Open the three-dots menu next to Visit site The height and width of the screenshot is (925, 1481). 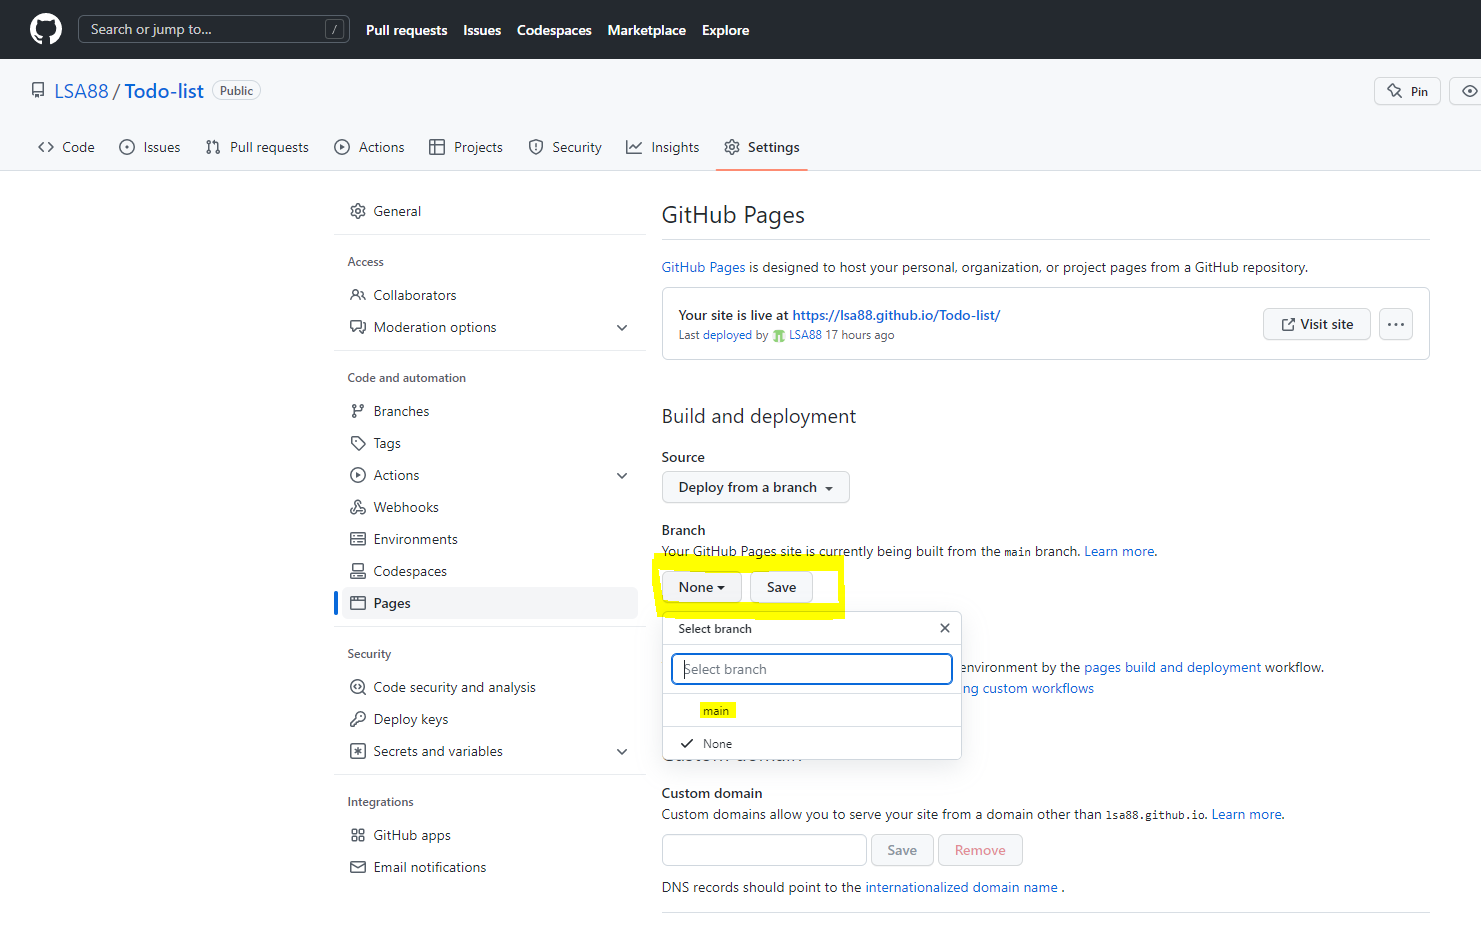coord(1396,324)
